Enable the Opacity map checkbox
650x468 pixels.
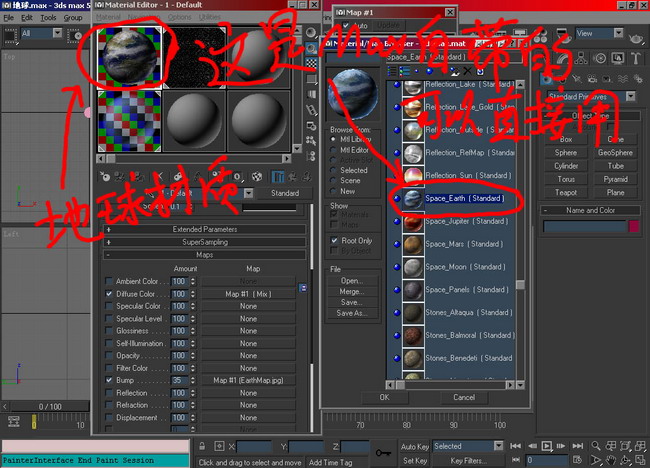pos(109,355)
